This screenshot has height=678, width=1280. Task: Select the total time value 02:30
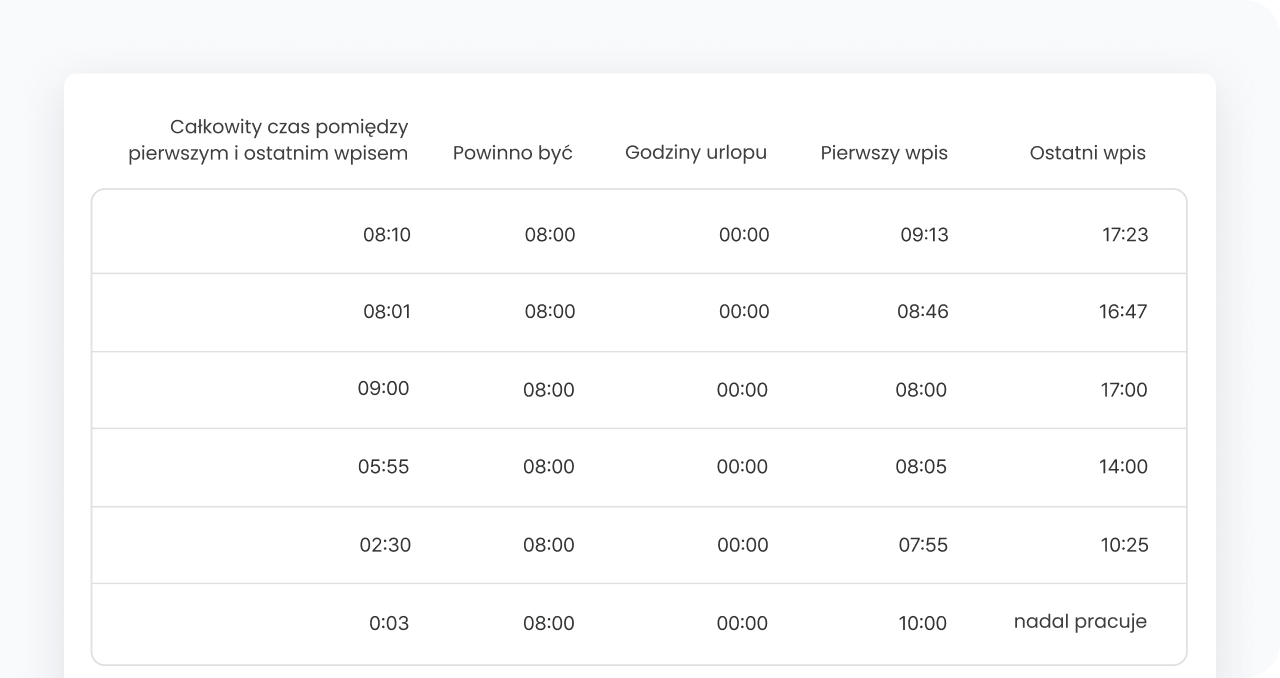(385, 545)
